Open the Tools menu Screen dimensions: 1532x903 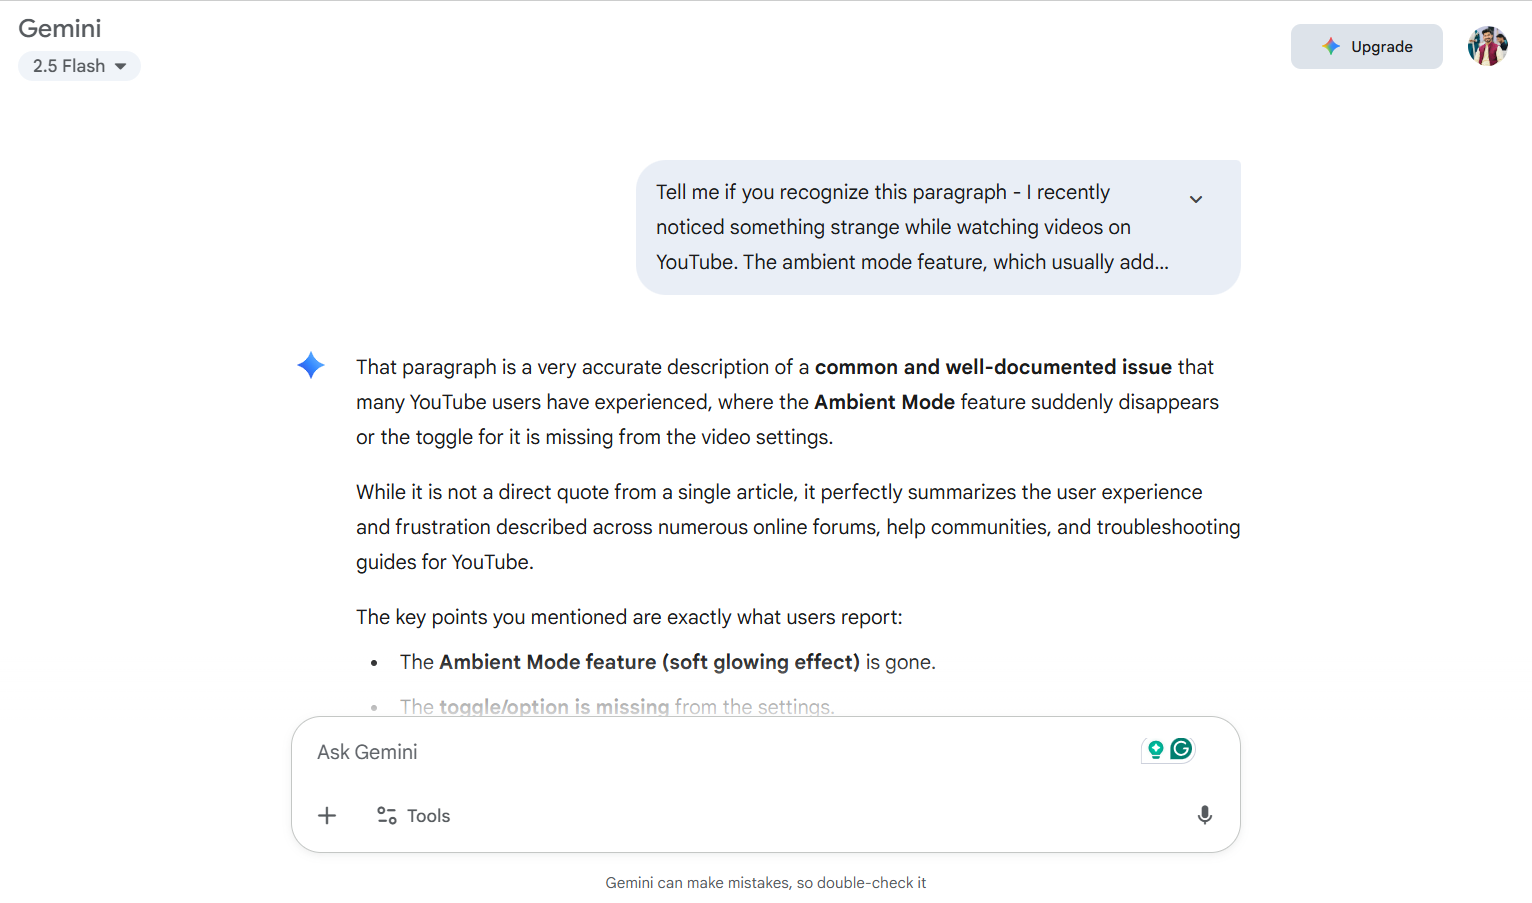pyautogui.click(x=414, y=816)
